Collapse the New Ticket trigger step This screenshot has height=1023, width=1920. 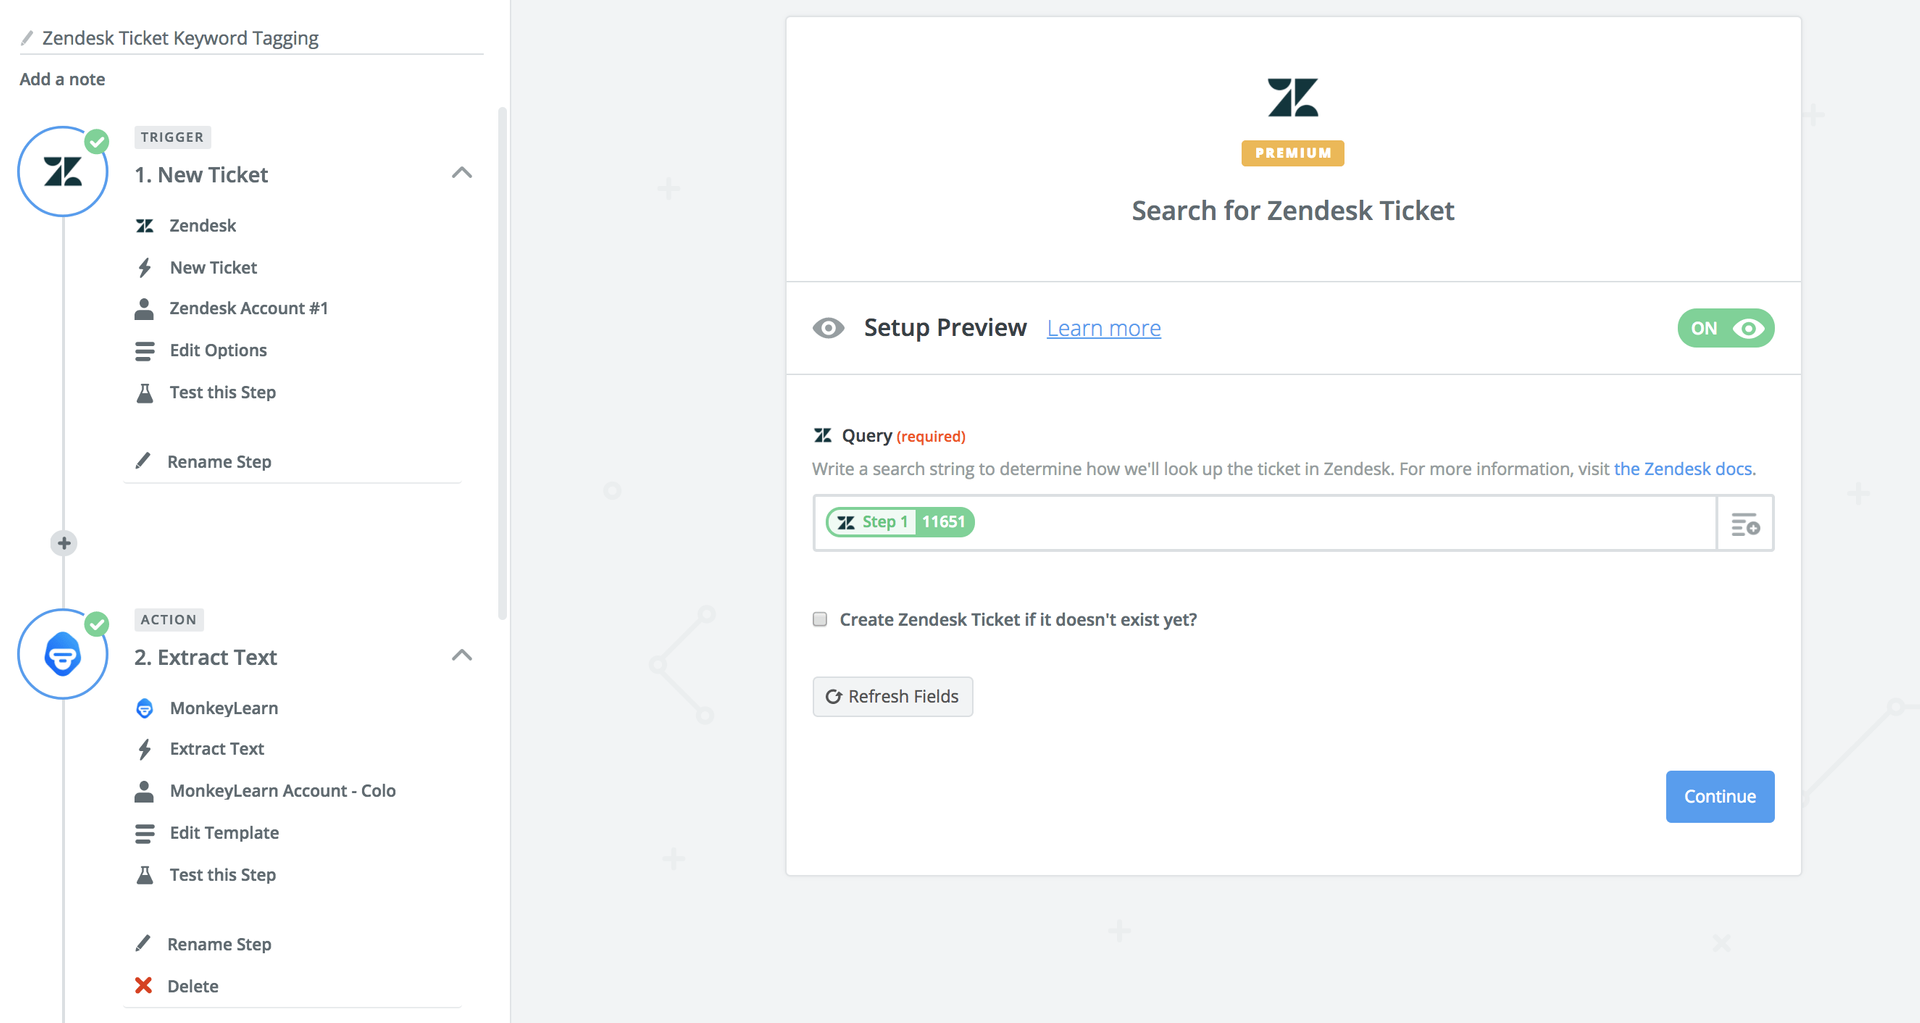461,173
